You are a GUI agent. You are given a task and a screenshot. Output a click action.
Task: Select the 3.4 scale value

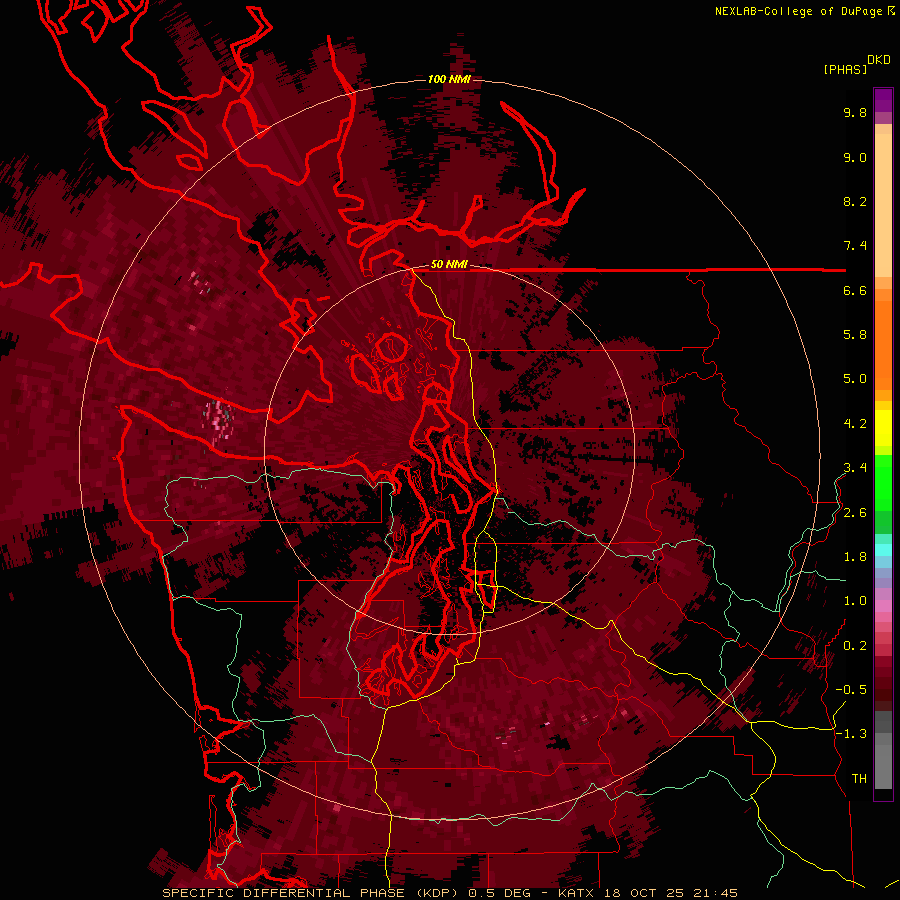855,468
